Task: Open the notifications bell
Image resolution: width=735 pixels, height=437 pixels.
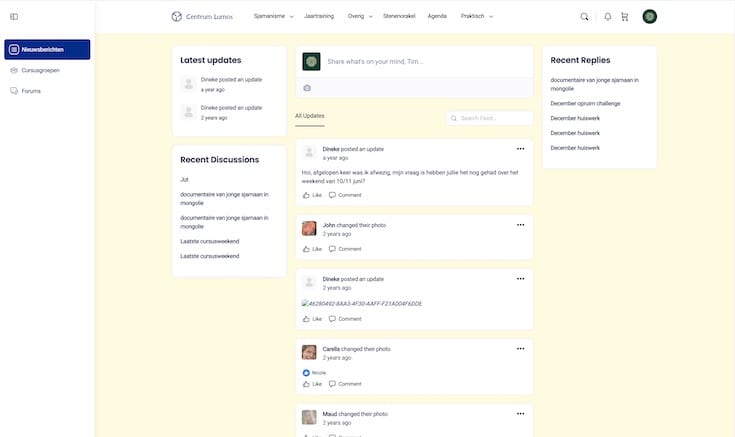Action: pos(607,16)
